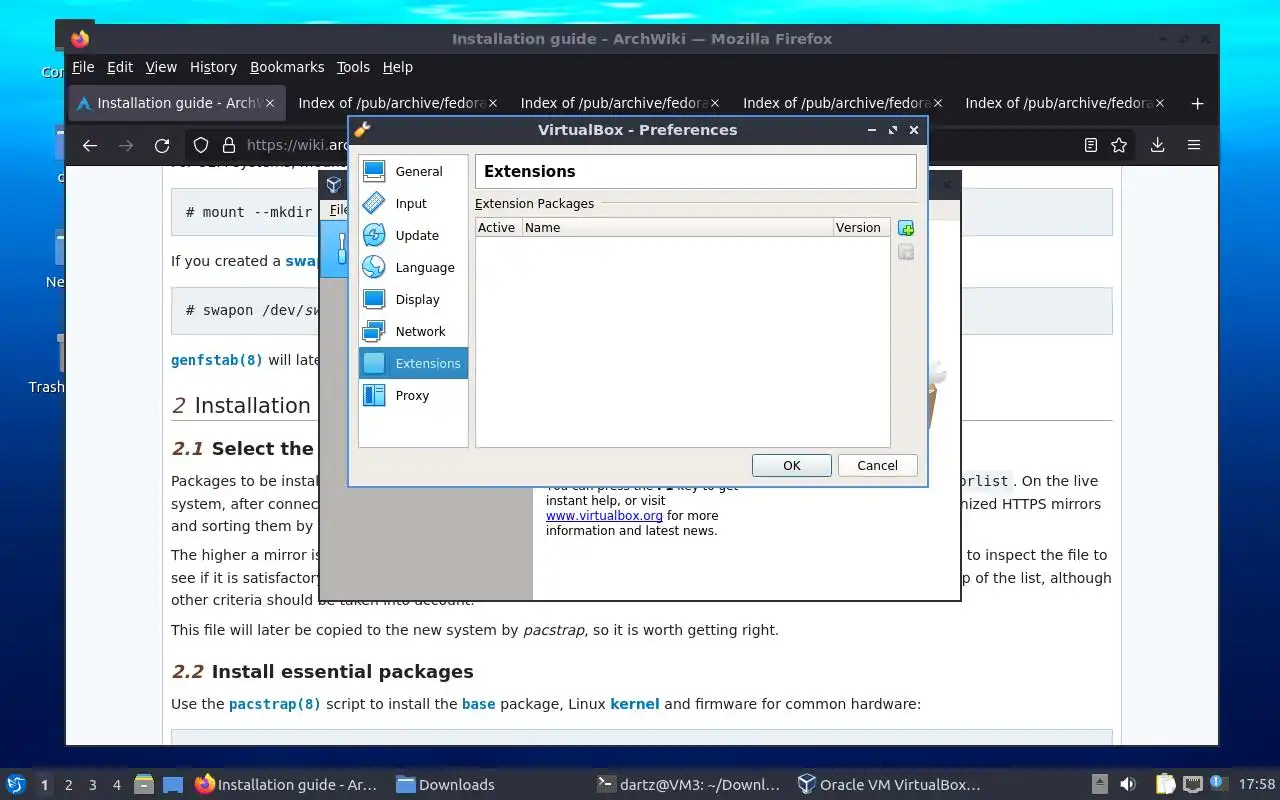Viewport: 1280px width, 800px height.
Task: Open the Language preferences section
Action: point(413,267)
